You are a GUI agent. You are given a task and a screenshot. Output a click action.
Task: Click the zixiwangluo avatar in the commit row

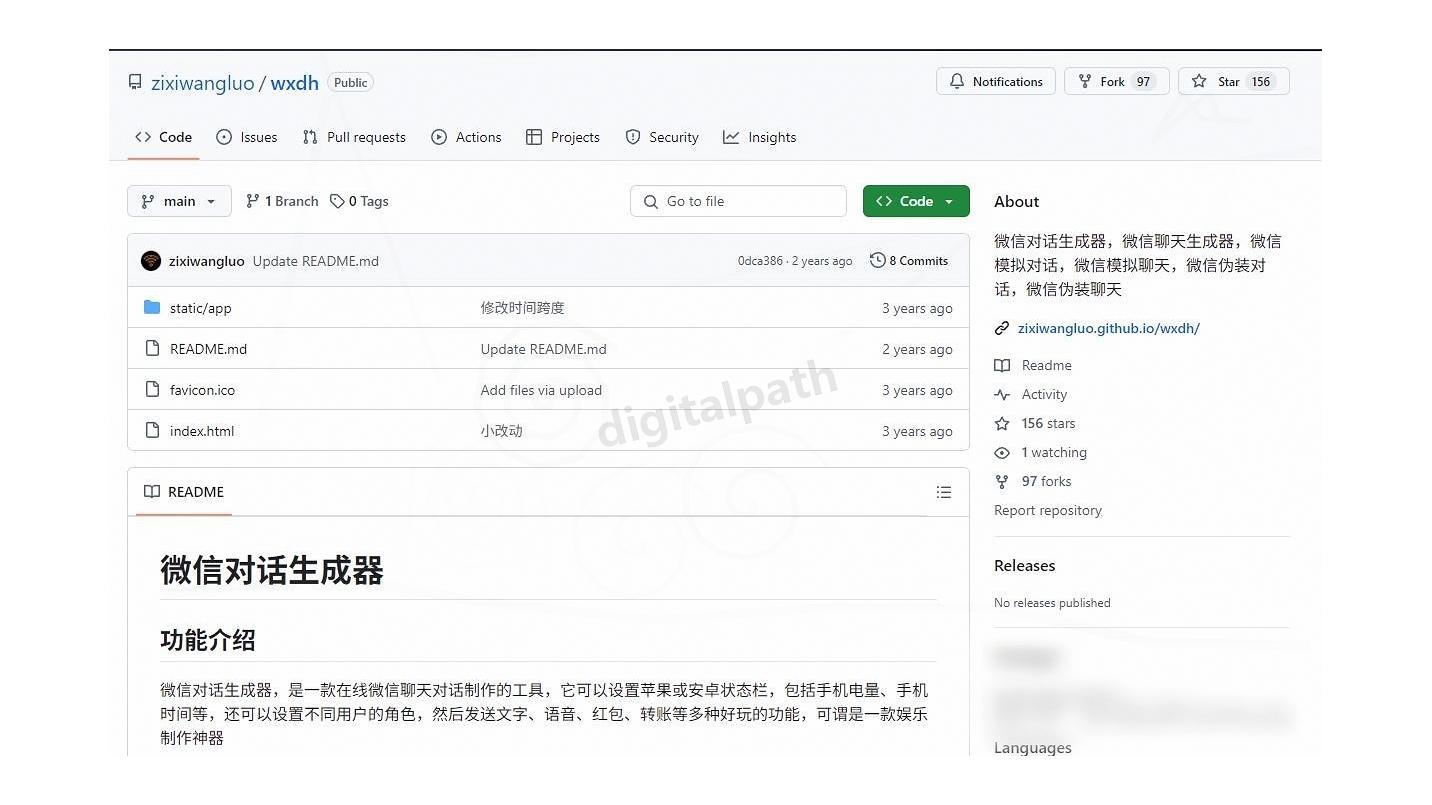pyautogui.click(x=151, y=261)
